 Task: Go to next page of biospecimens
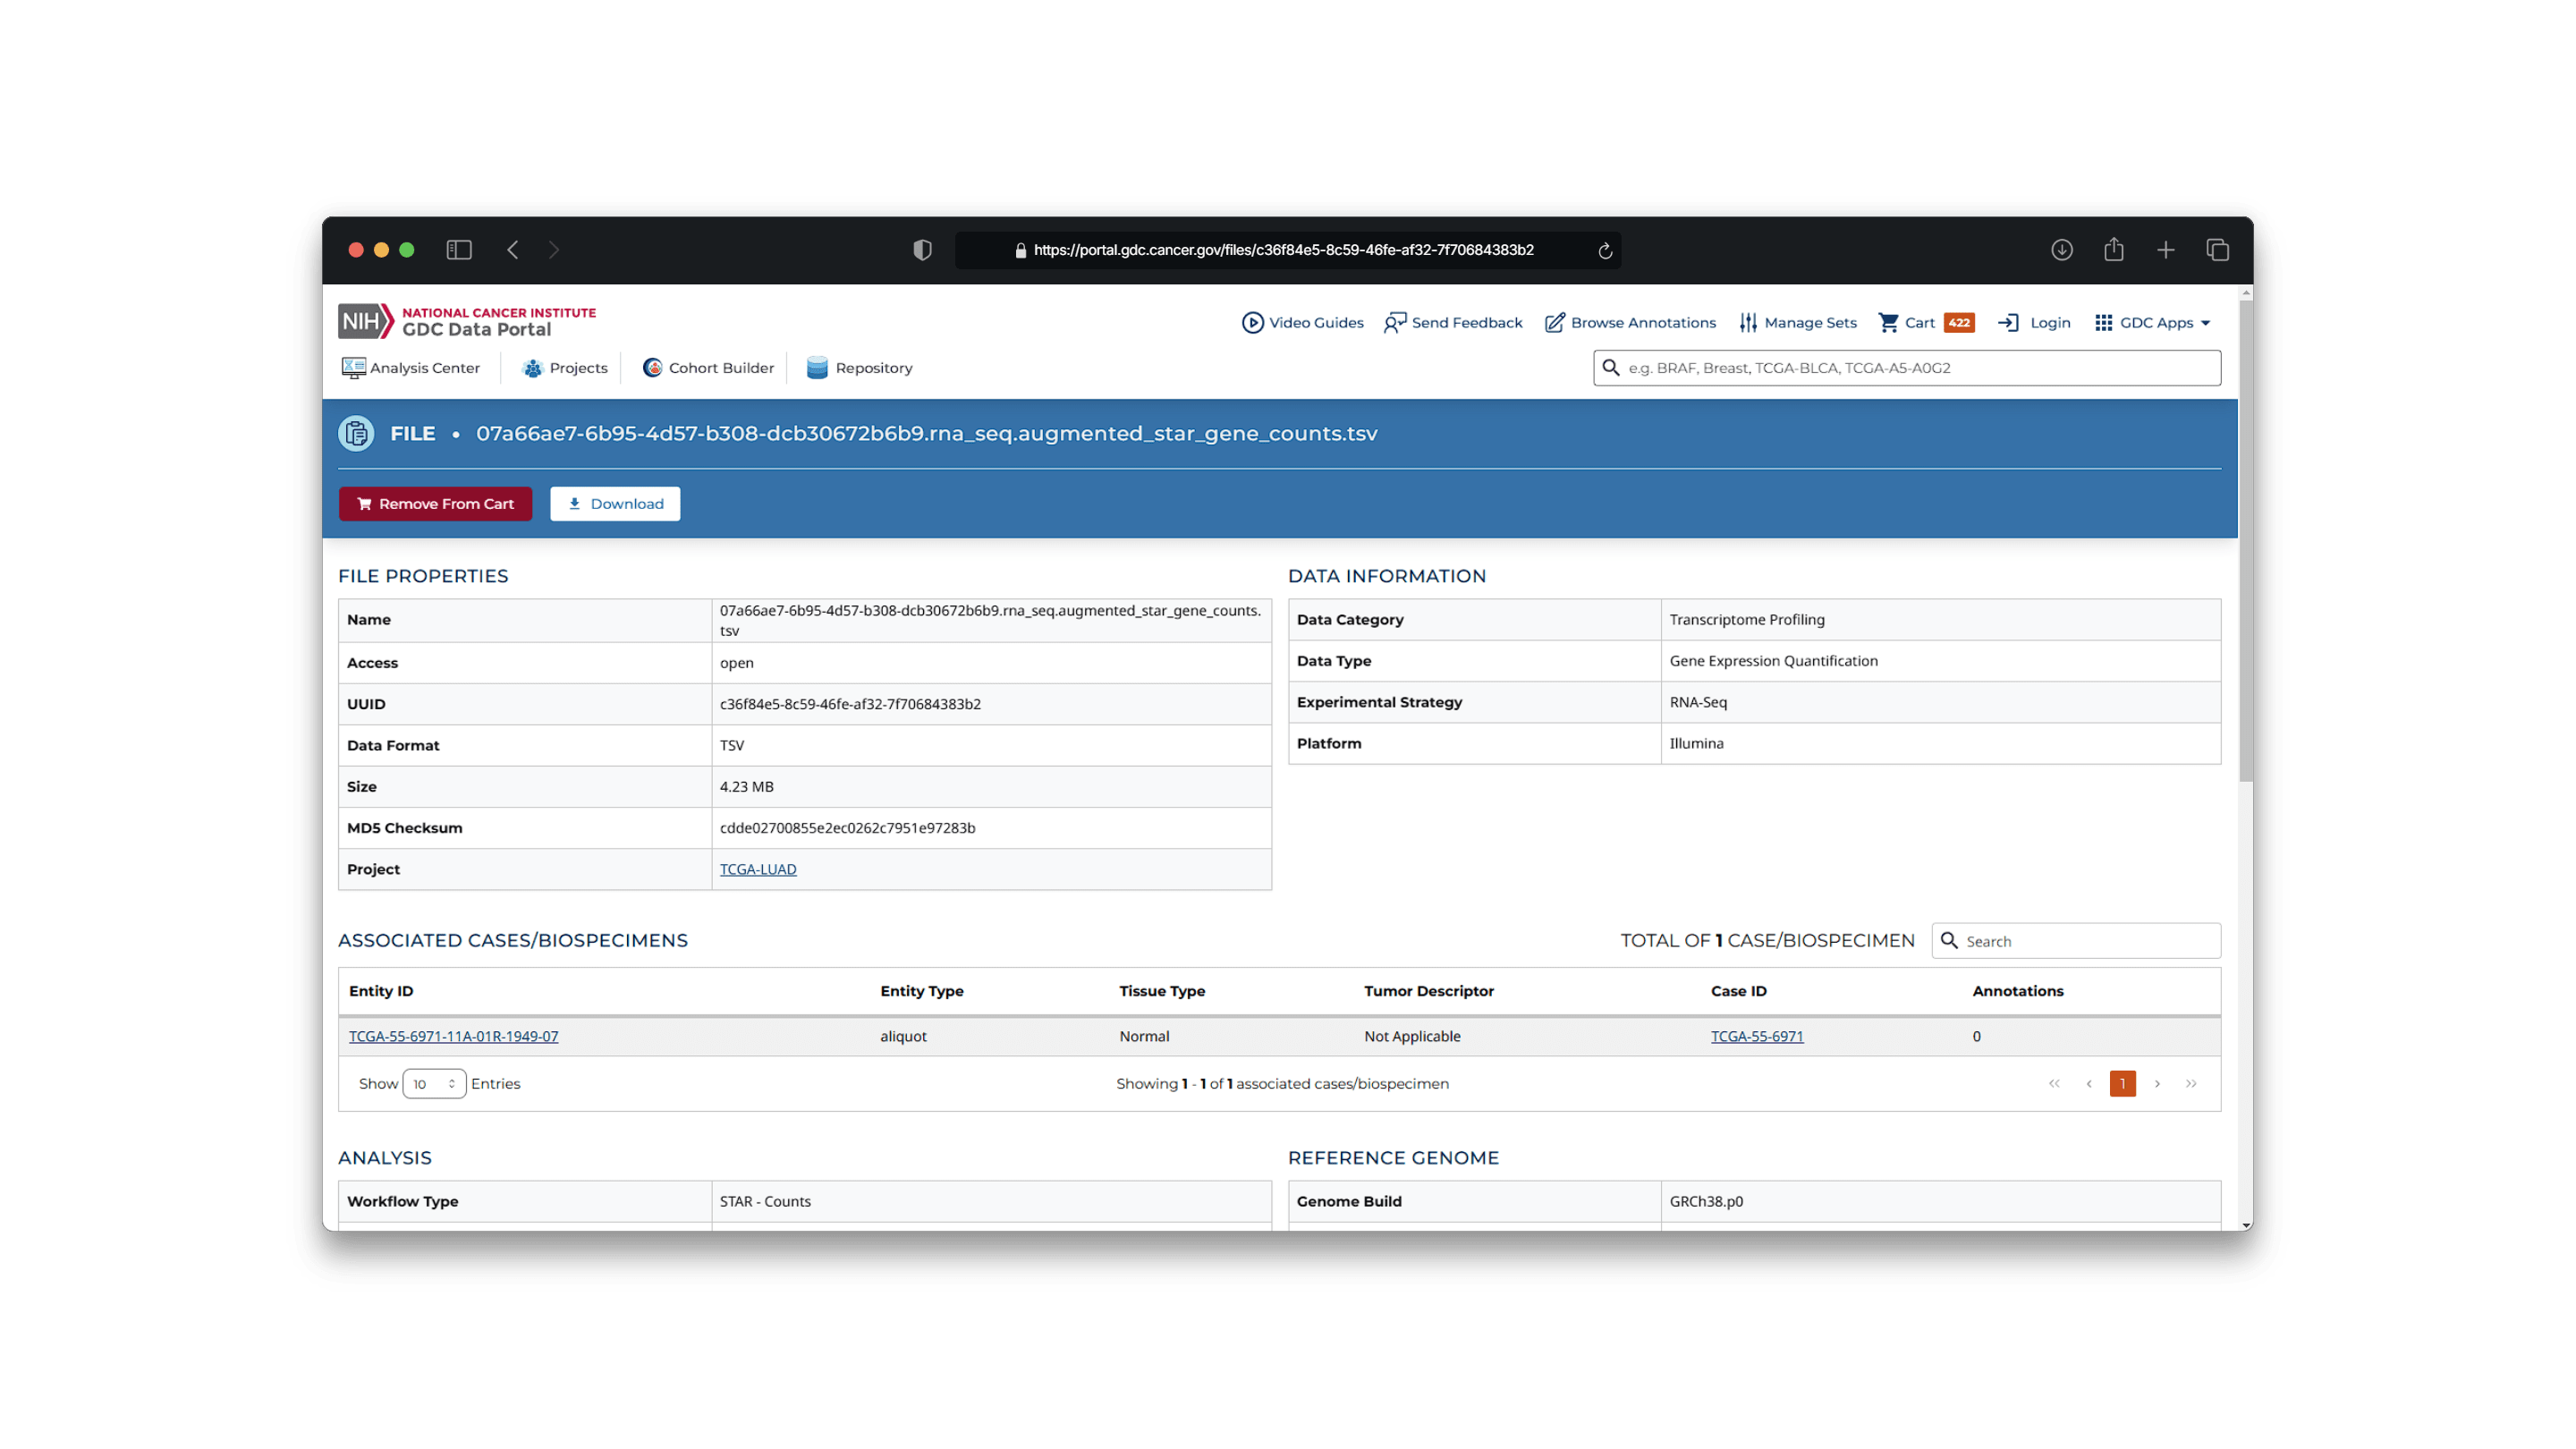[2157, 1083]
